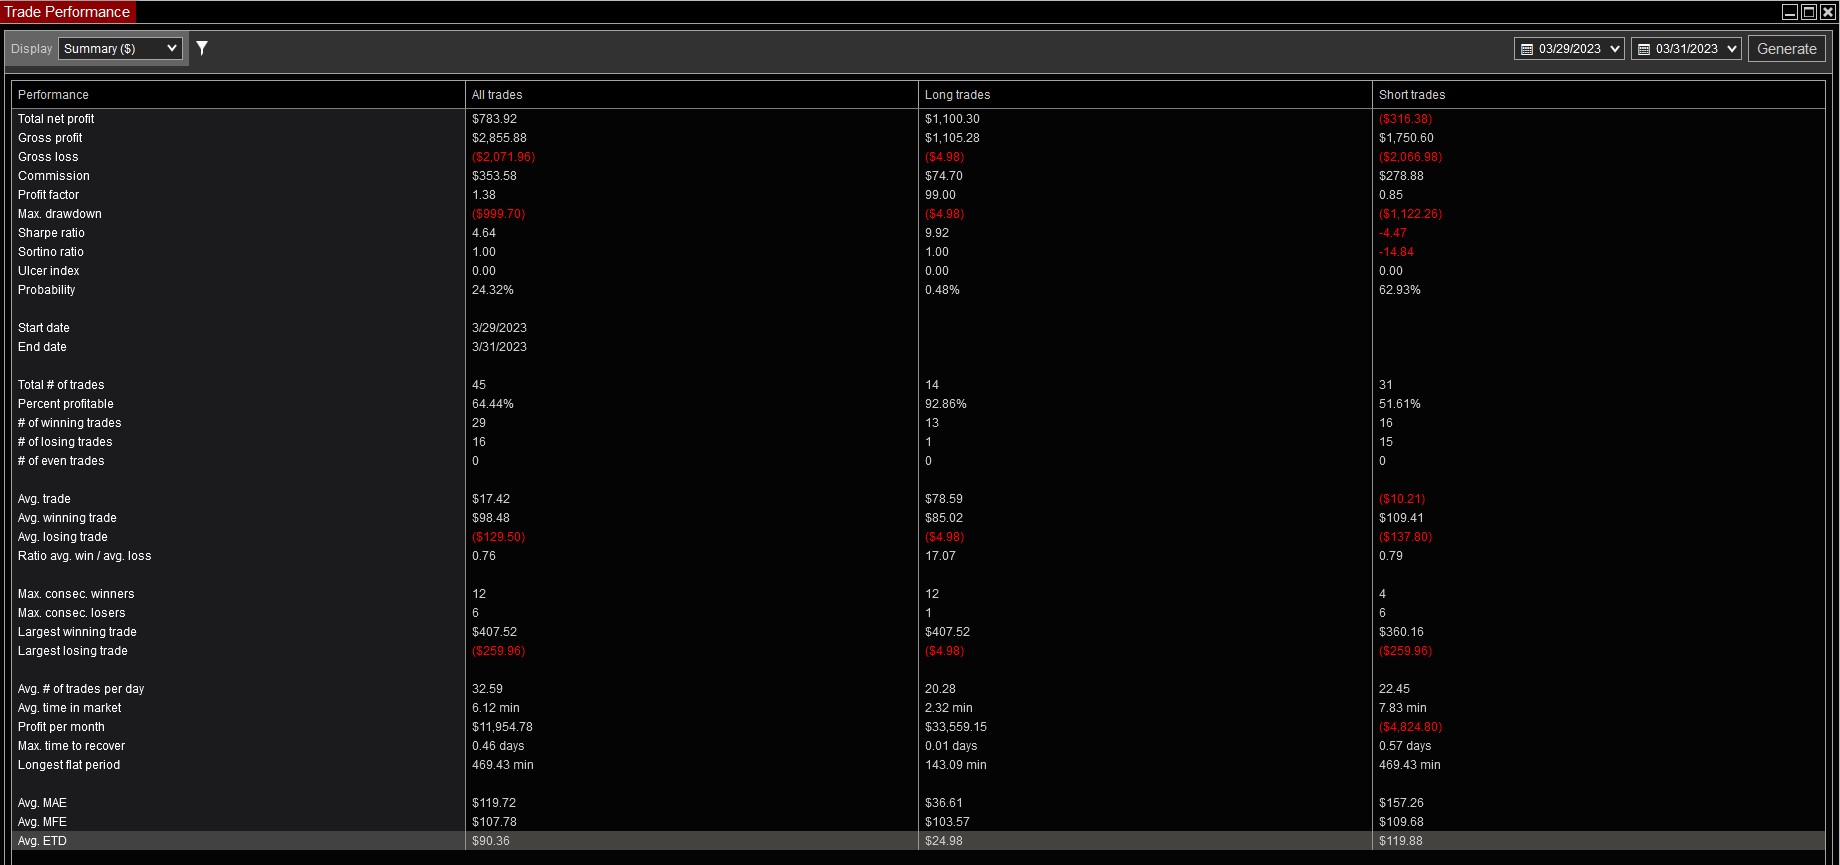This screenshot has width=1840, height=865.
Task: Select the Percent profitable row label
Action: pyautogui.click(x=66, y=404)
